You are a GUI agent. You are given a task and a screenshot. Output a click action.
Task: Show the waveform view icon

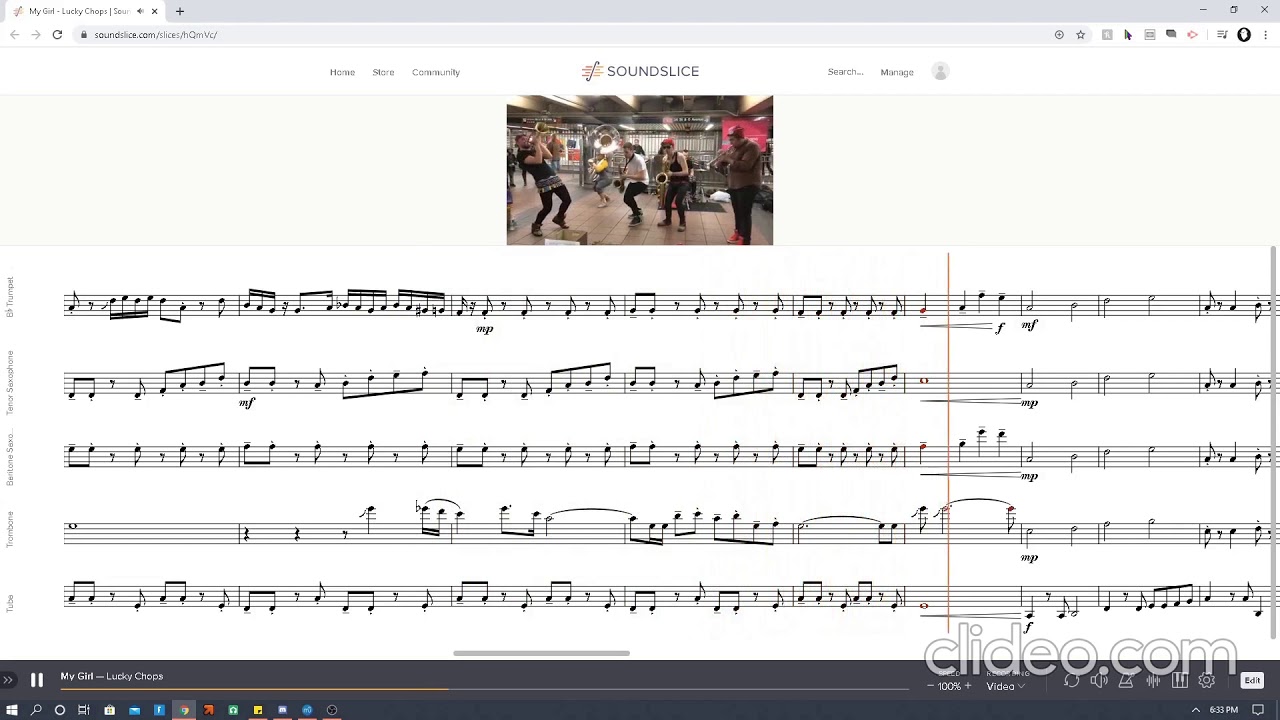1153,681
